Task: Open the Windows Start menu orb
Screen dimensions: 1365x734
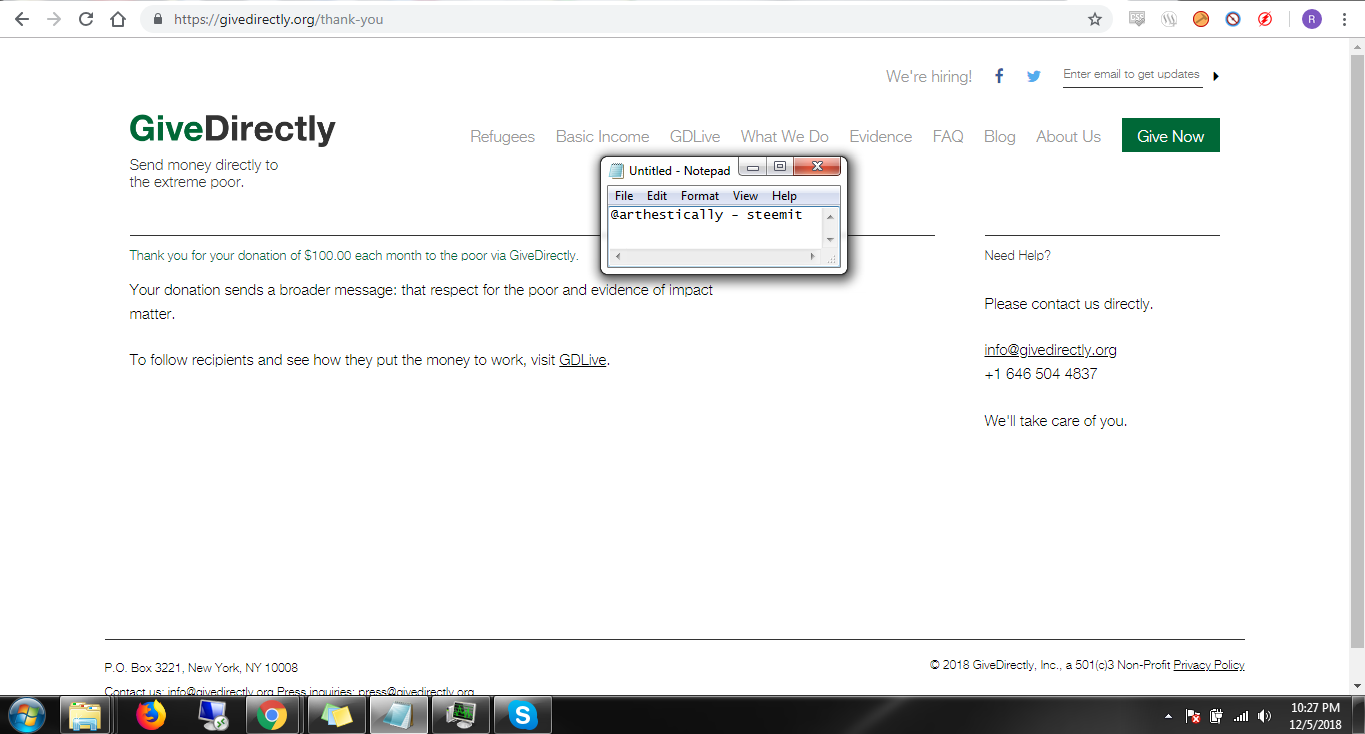Action: (x=28, y=715)
